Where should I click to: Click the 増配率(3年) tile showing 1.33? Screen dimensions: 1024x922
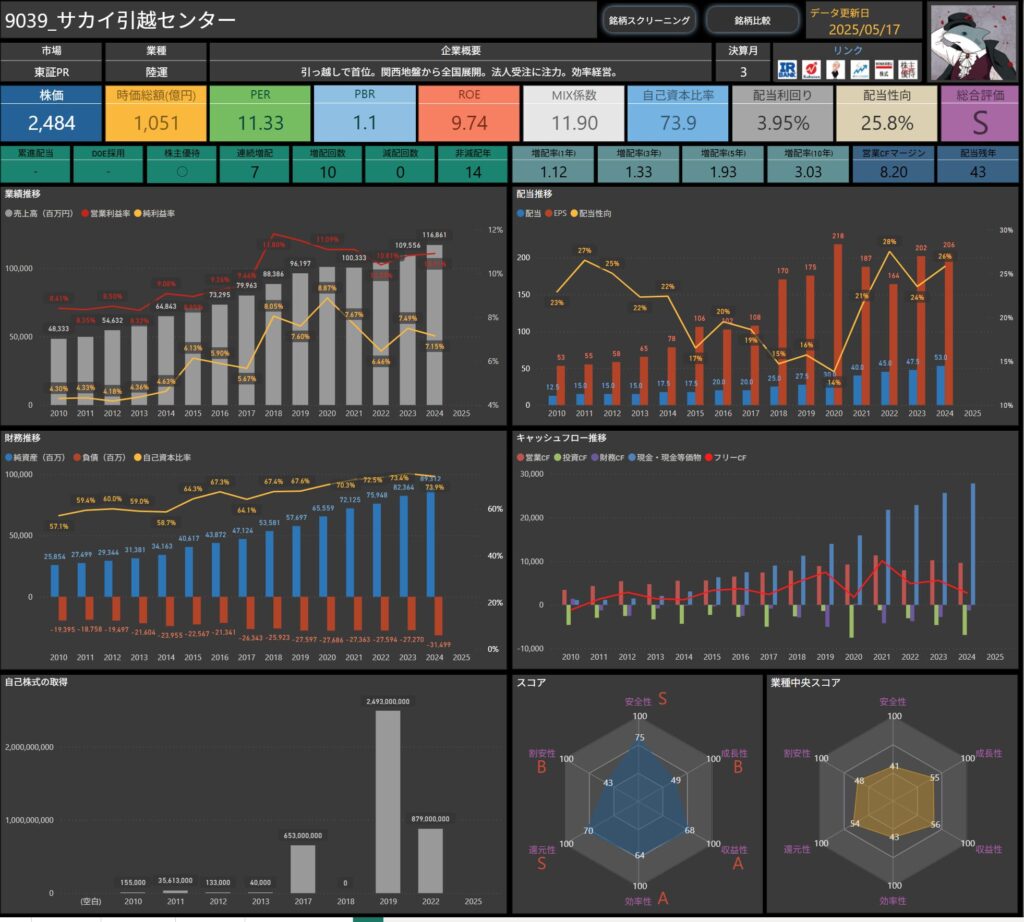pos(638,165)
